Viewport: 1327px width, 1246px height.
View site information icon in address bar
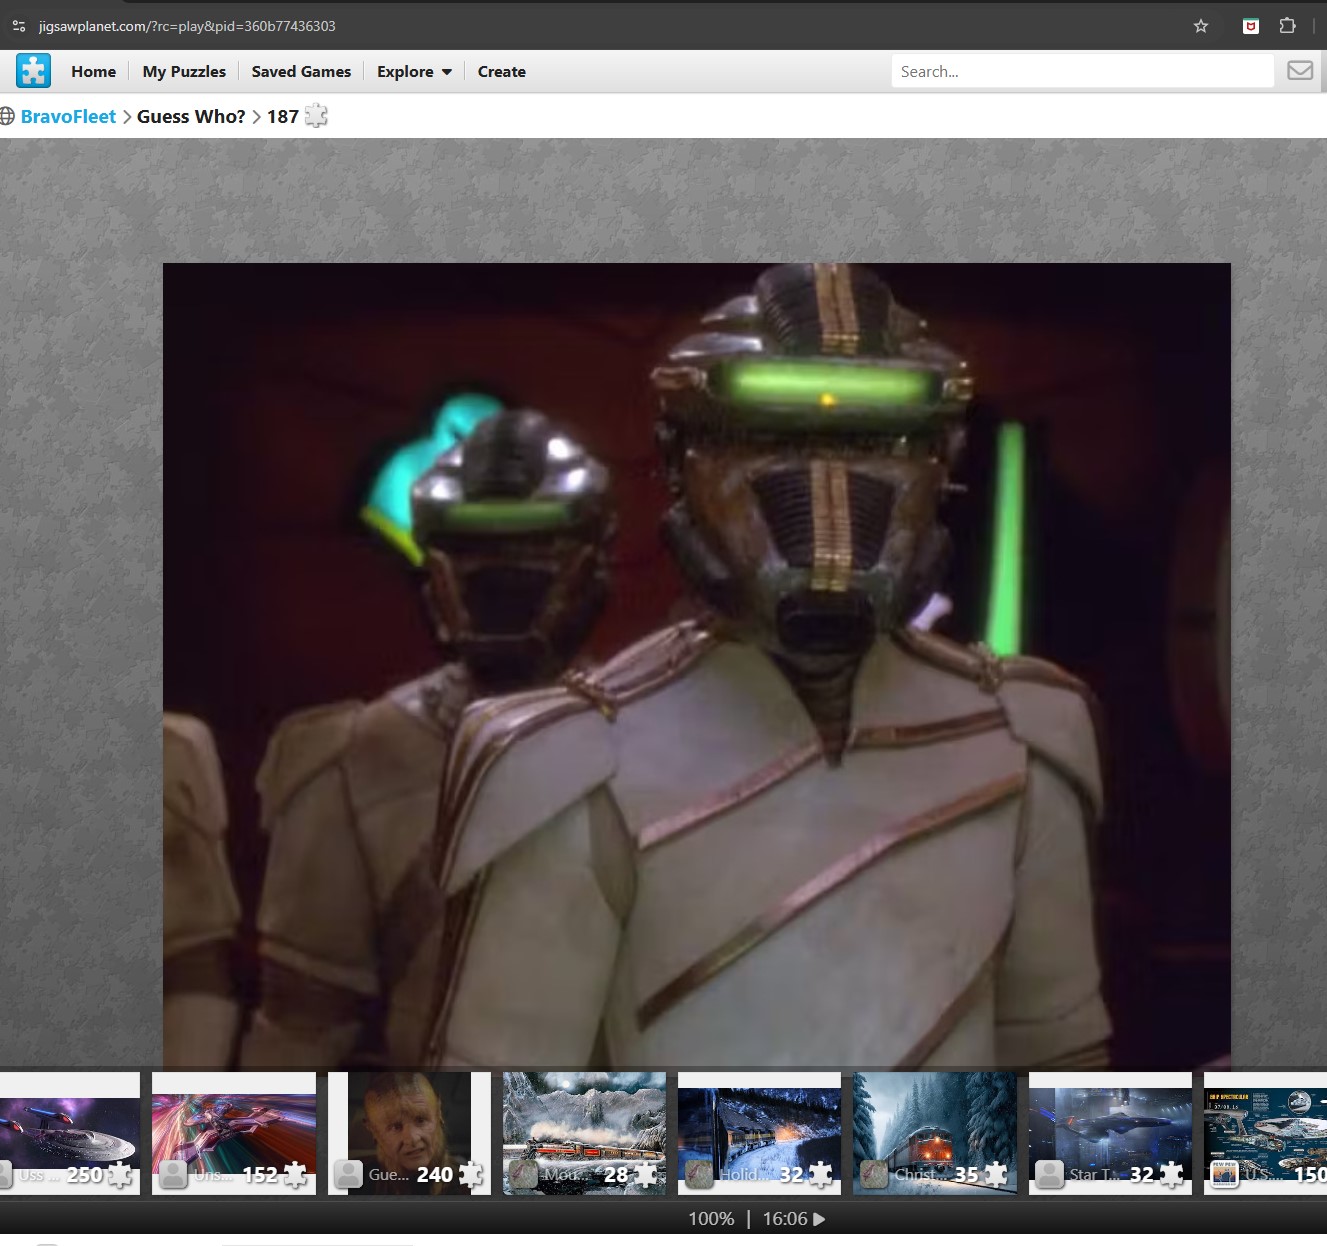[x=18, y=26]
